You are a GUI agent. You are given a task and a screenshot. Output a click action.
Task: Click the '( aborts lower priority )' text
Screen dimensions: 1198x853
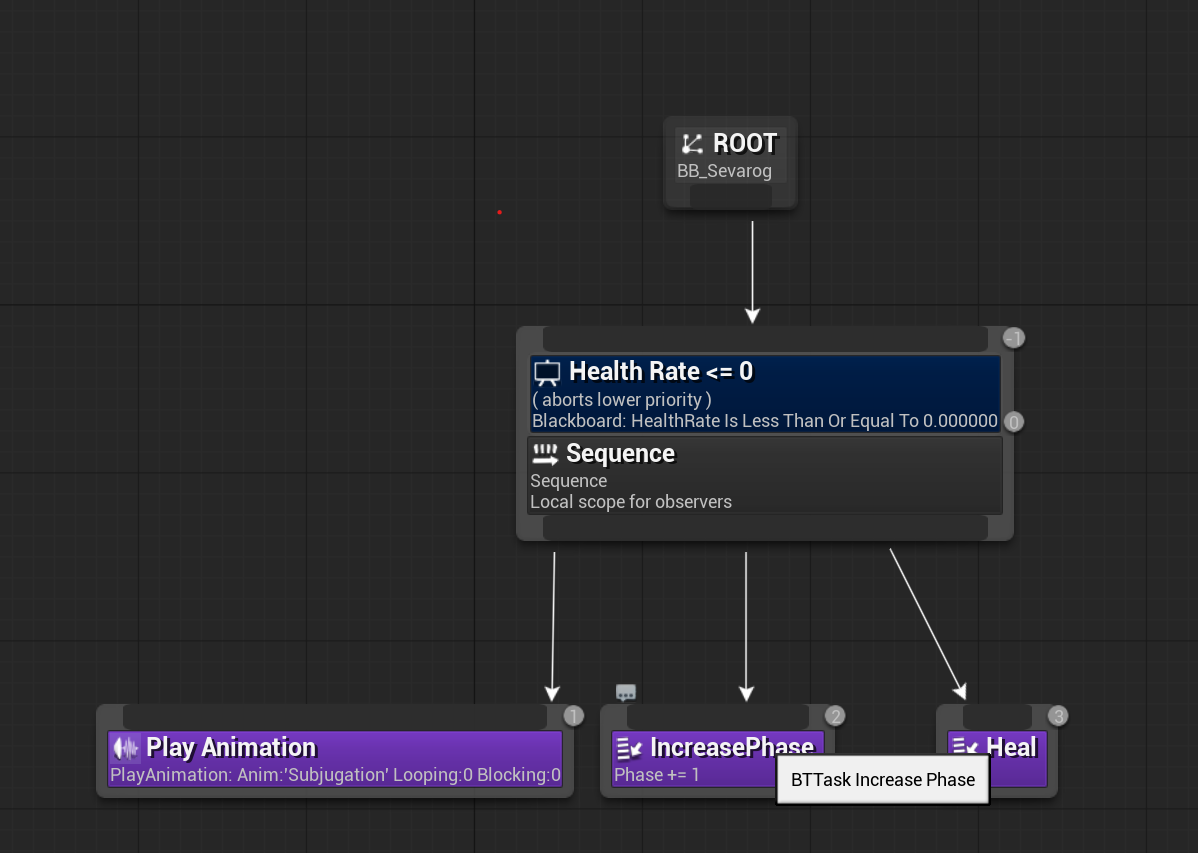[x=622, y=400]
